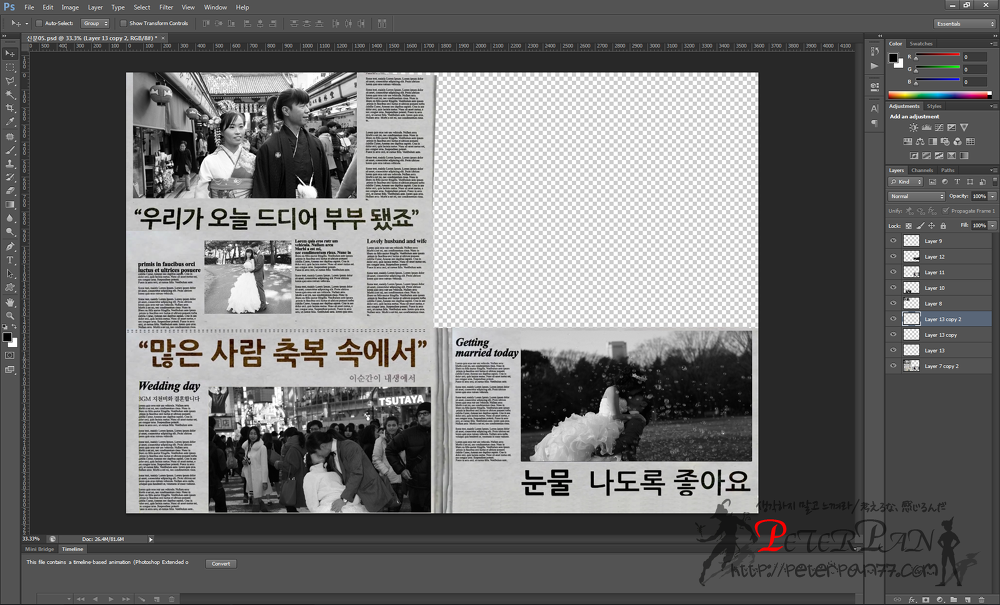Switch to the Channels tab

point(921,170)
